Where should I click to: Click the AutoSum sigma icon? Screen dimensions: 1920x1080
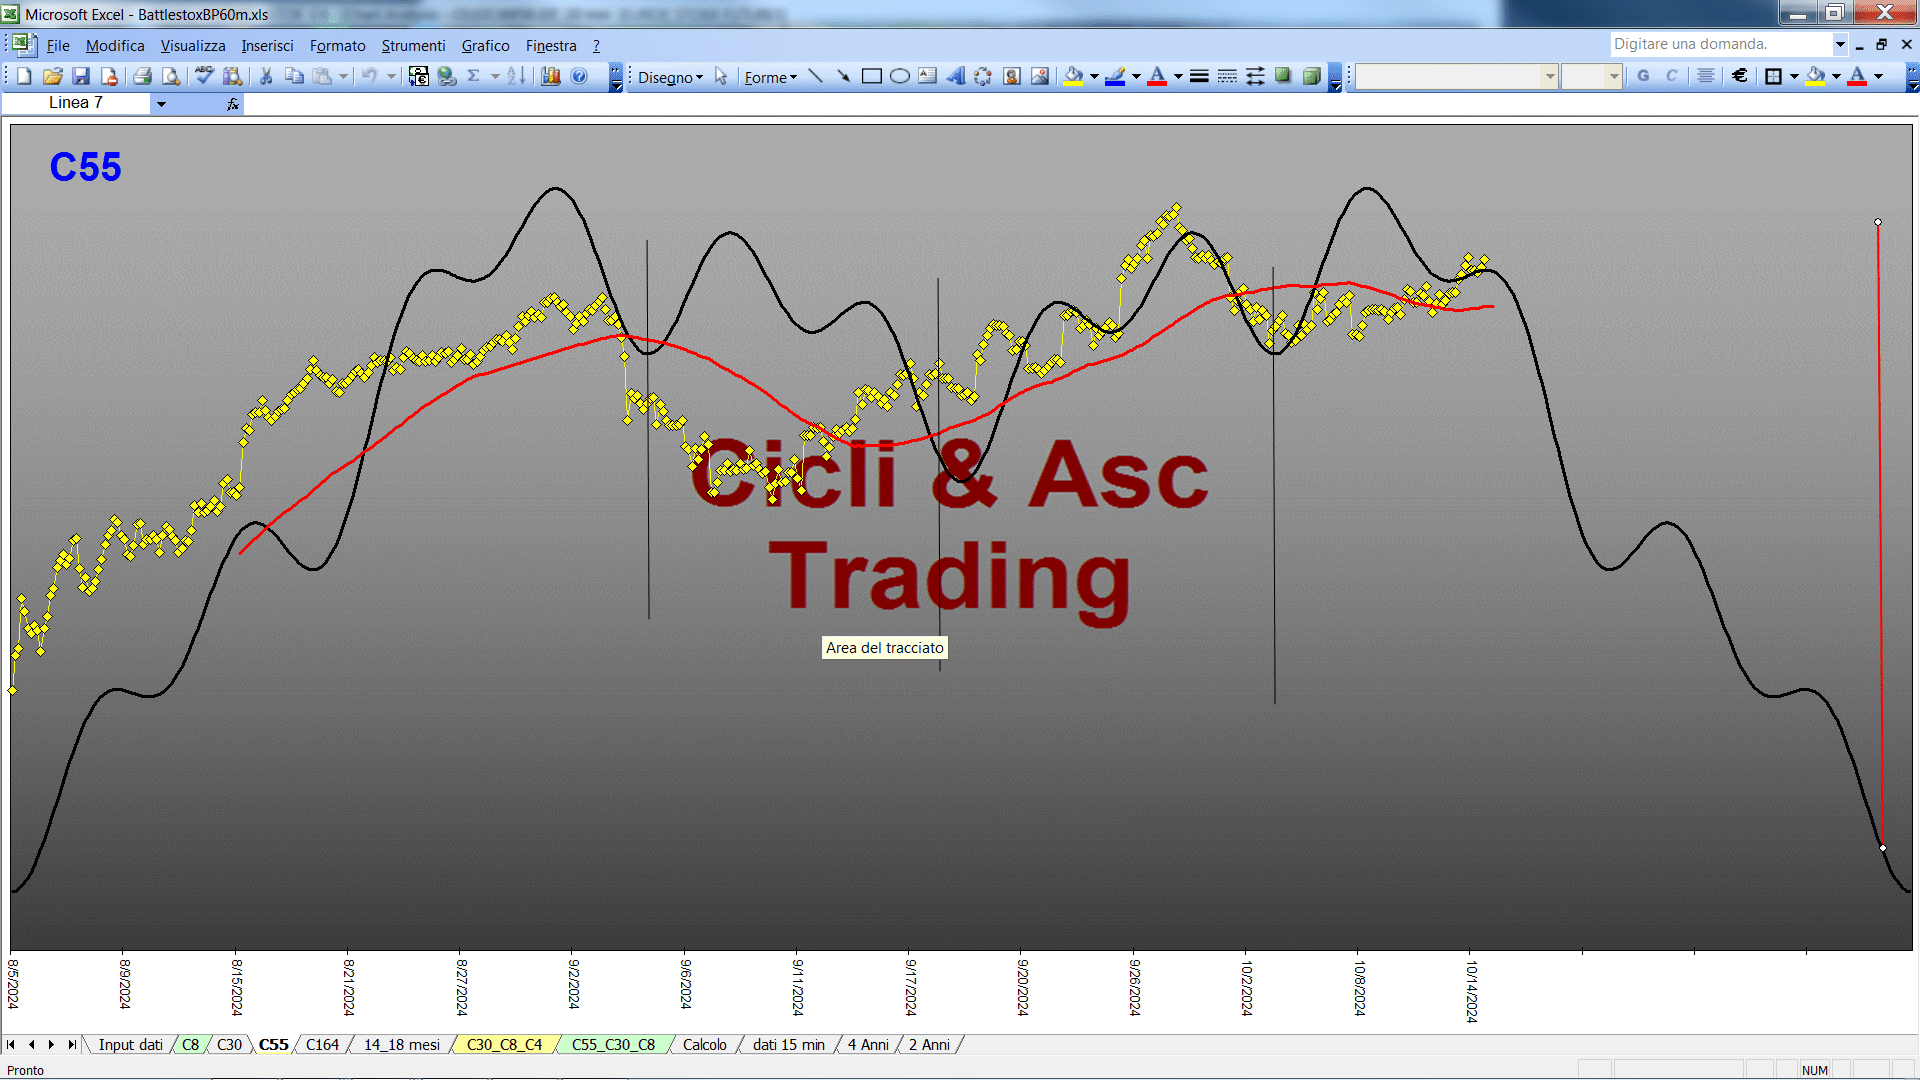coord(474,76)
